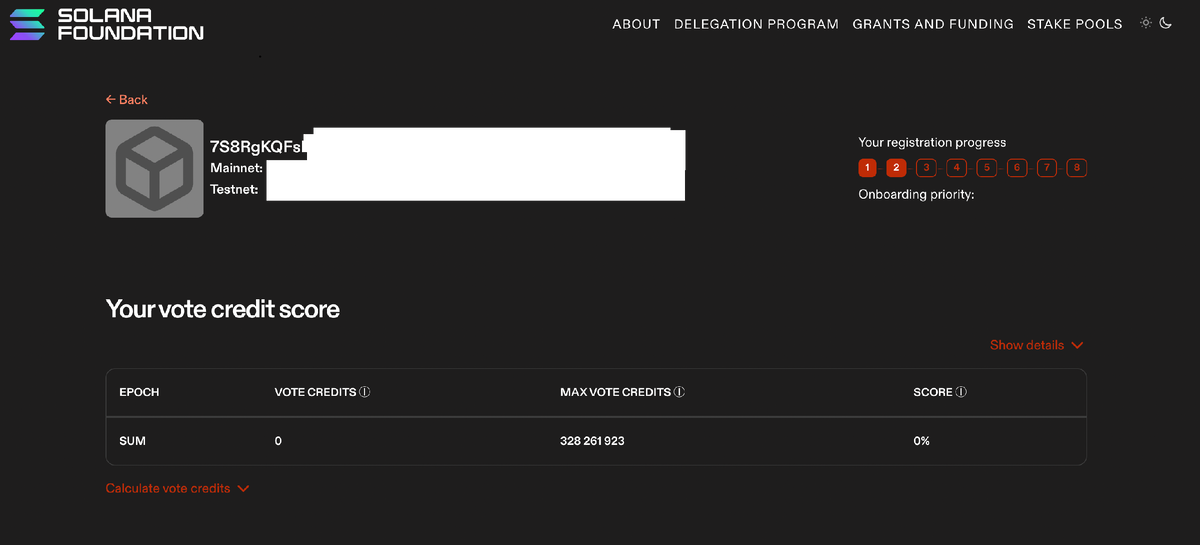Select registration progress step 3
1200x545 pixels.
[x=927, y=168]
